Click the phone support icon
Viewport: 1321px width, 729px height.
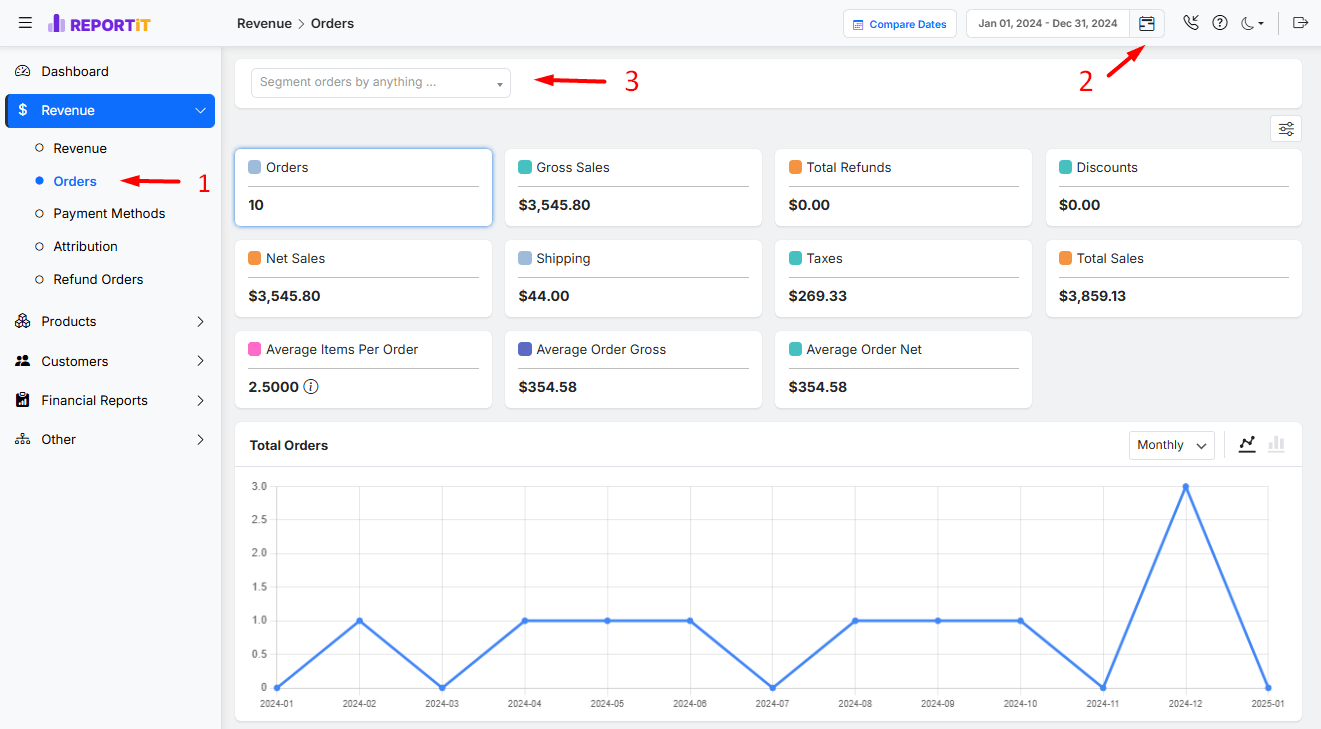pyautogui.click(x=1190, y=21)
